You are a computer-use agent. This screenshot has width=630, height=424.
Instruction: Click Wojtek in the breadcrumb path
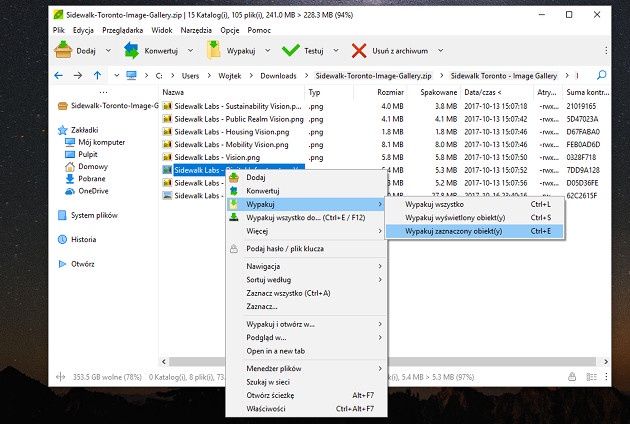coord(230,76)
